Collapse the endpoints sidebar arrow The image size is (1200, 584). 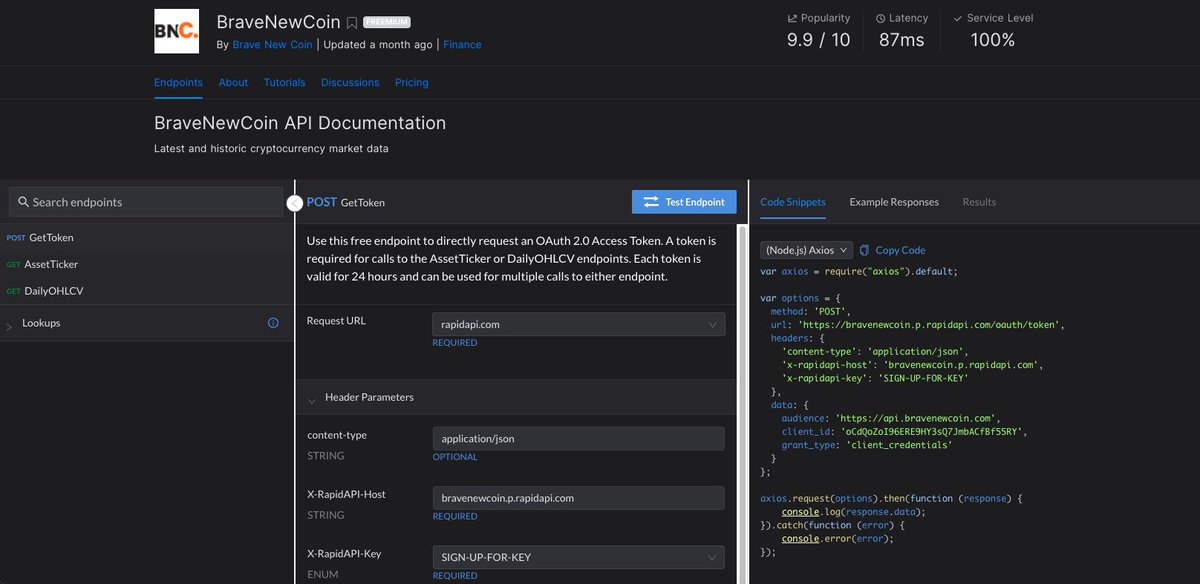coord(295,203)
